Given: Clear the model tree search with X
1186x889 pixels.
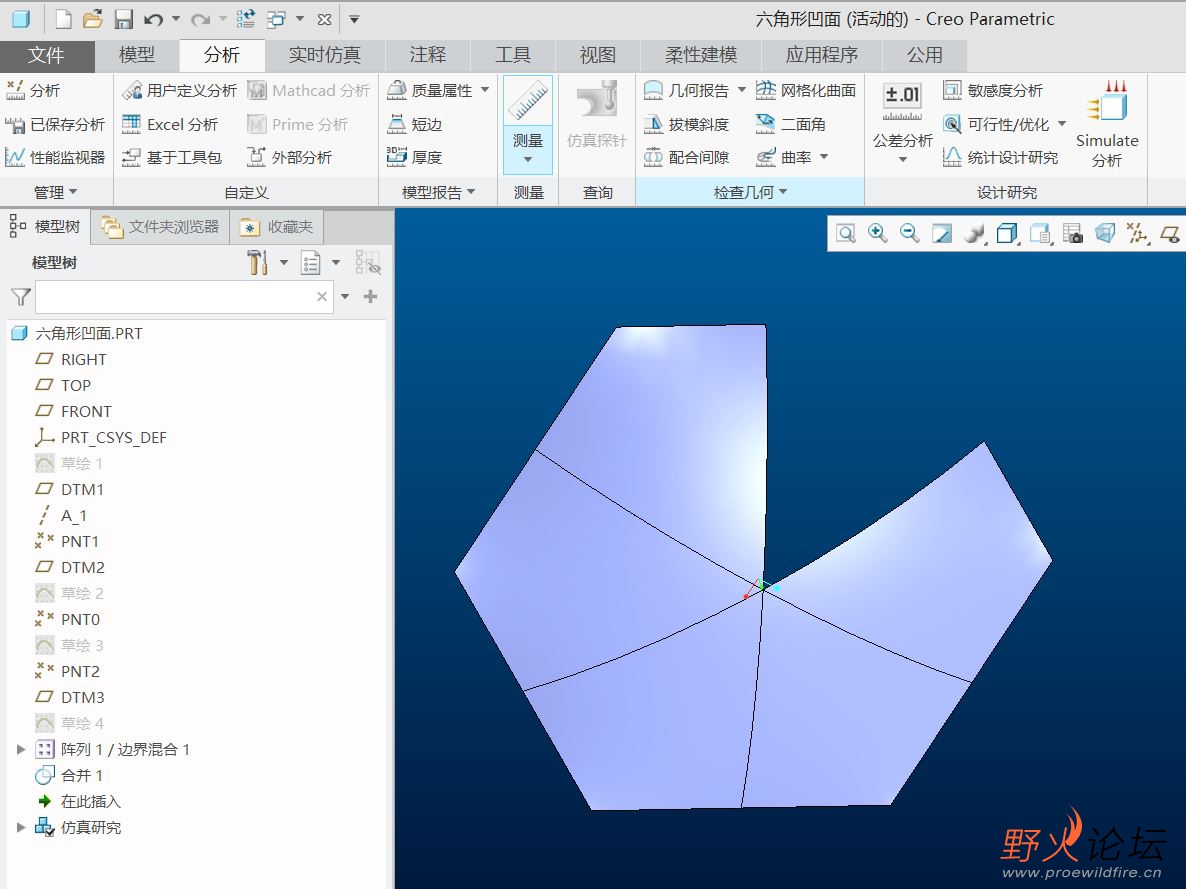Looking at the screenshot, I should pos(322,297).
